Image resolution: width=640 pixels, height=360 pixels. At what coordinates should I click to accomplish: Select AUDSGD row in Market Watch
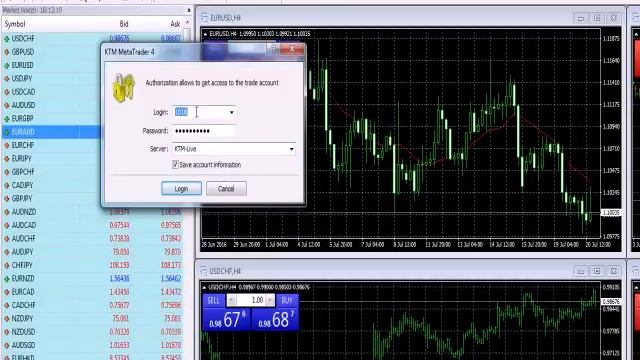[x=92, y=345]
